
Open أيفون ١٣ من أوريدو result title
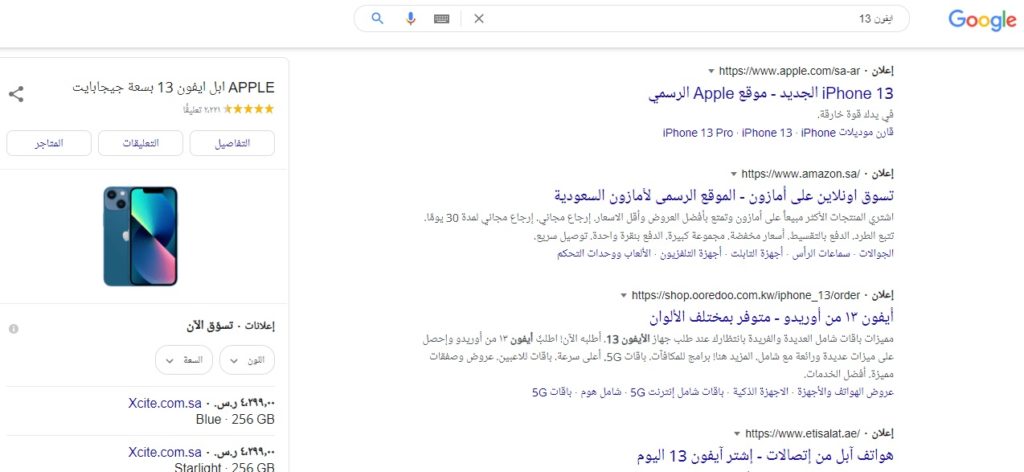(x=771, y=317)
